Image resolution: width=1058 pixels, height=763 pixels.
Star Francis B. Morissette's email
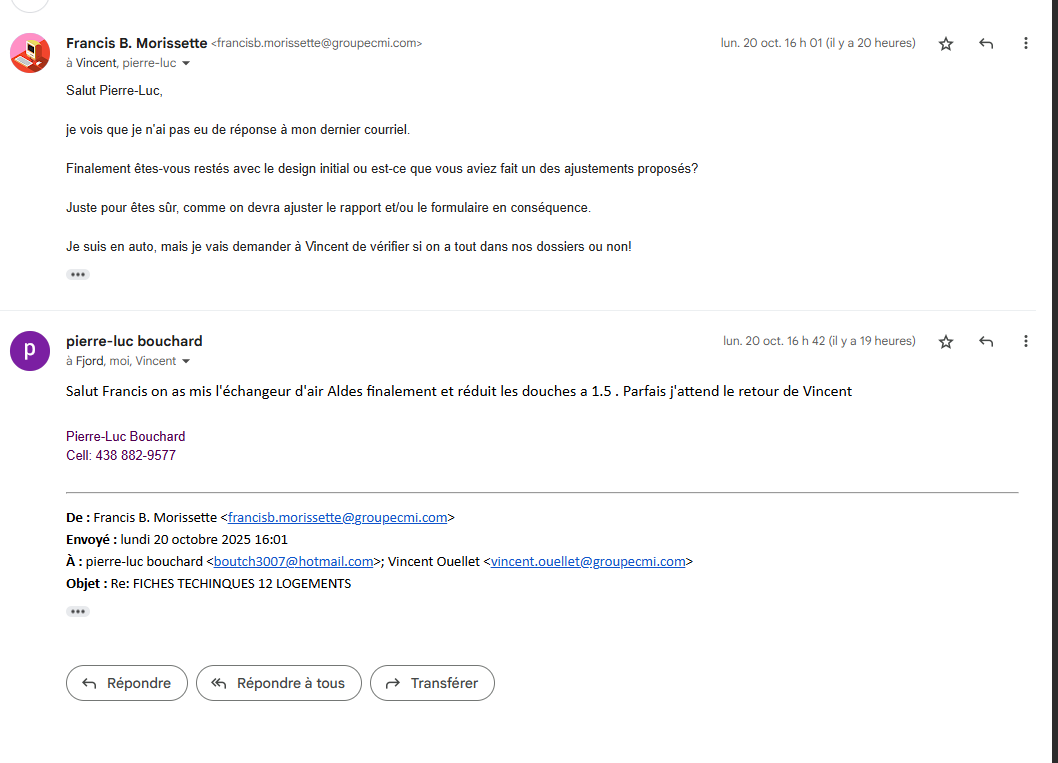(946, 44)
